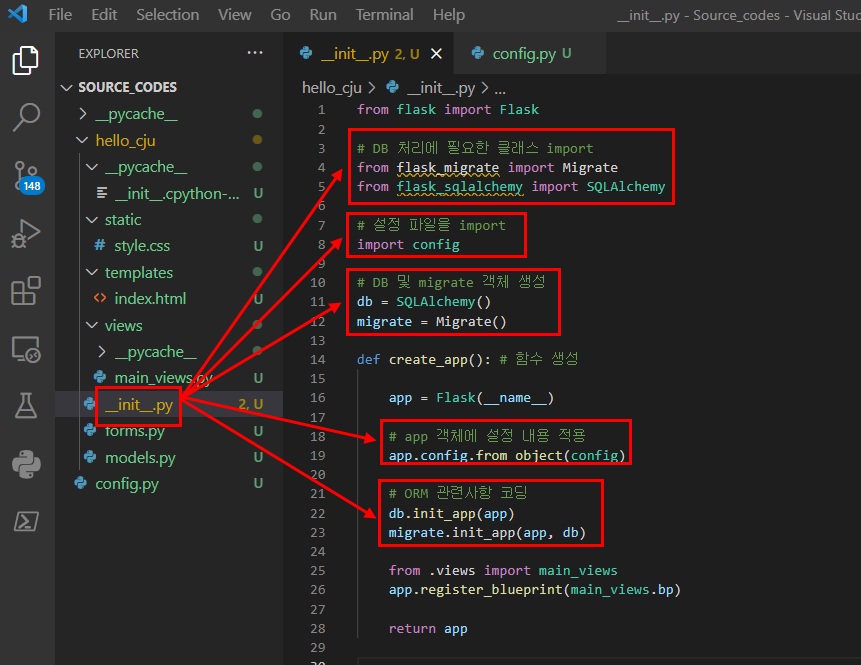
Task: Open Source Control view with 148 badge
Action: [27, 177]
